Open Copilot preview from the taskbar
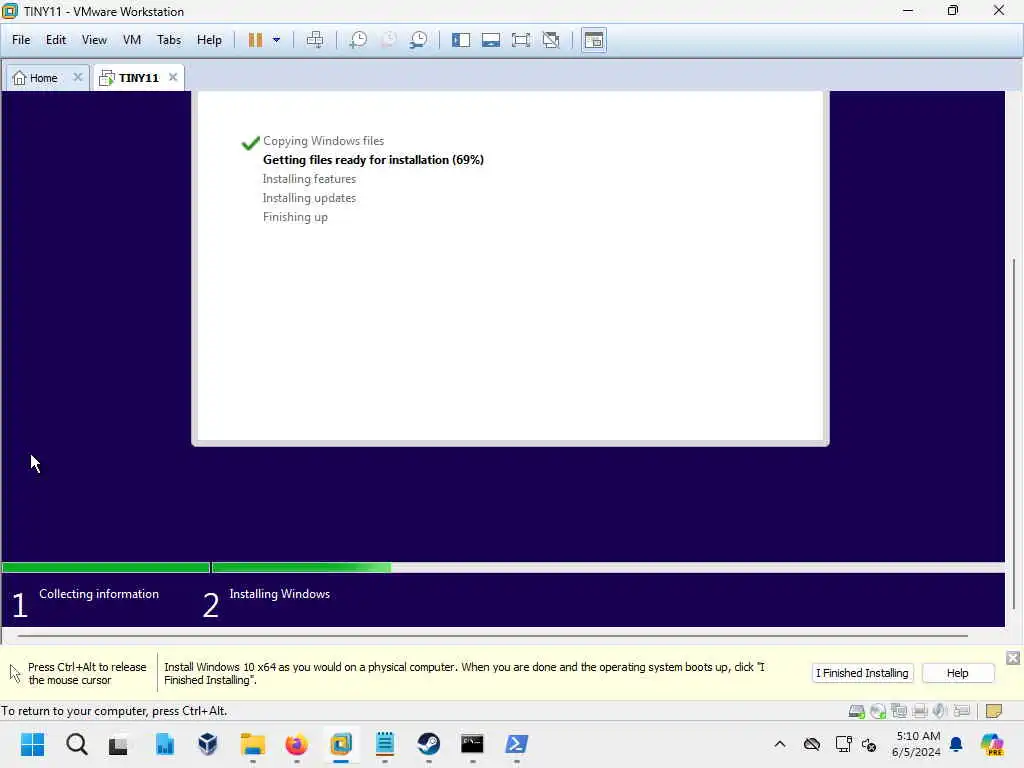The width and height of the screenshot is (1024, 768). pyautogui.click(x=992, y=744)
